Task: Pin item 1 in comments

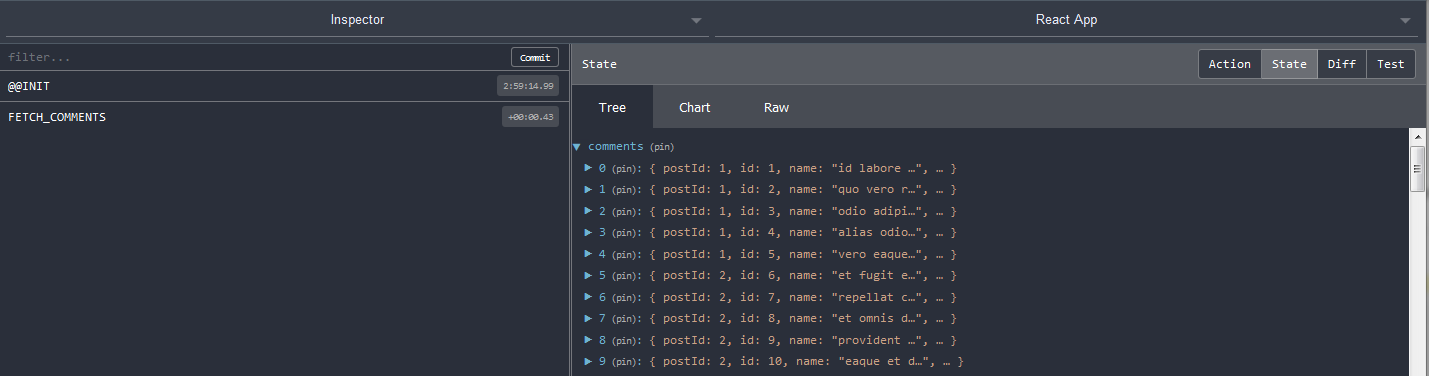Action: click(x=624, y=190)
